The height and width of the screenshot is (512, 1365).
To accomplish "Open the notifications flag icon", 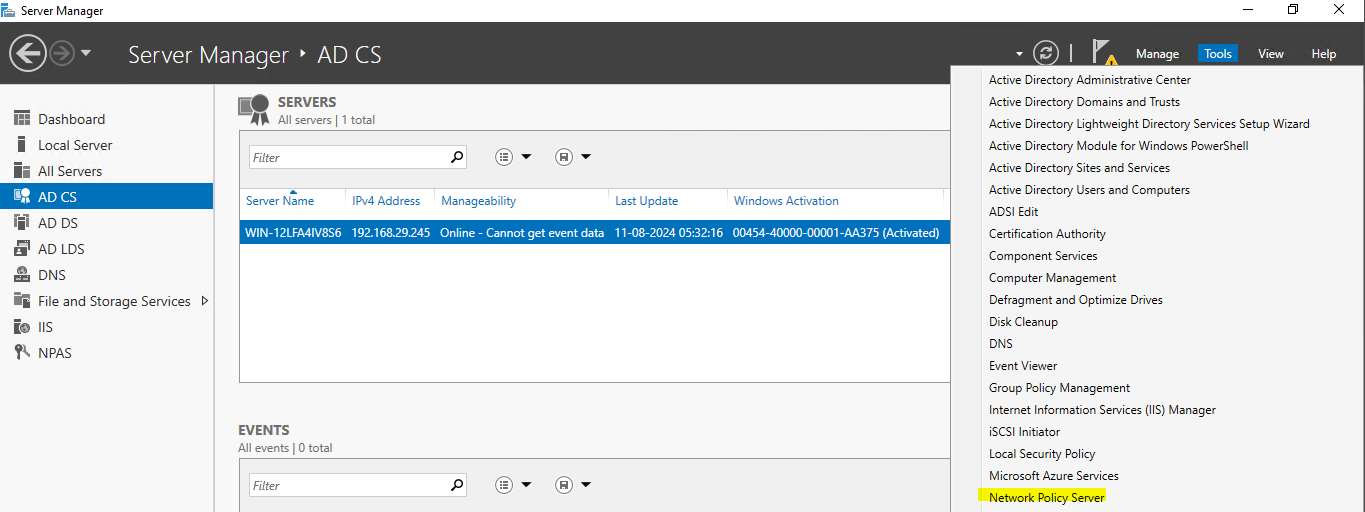I will click(x=1102, y=52).
